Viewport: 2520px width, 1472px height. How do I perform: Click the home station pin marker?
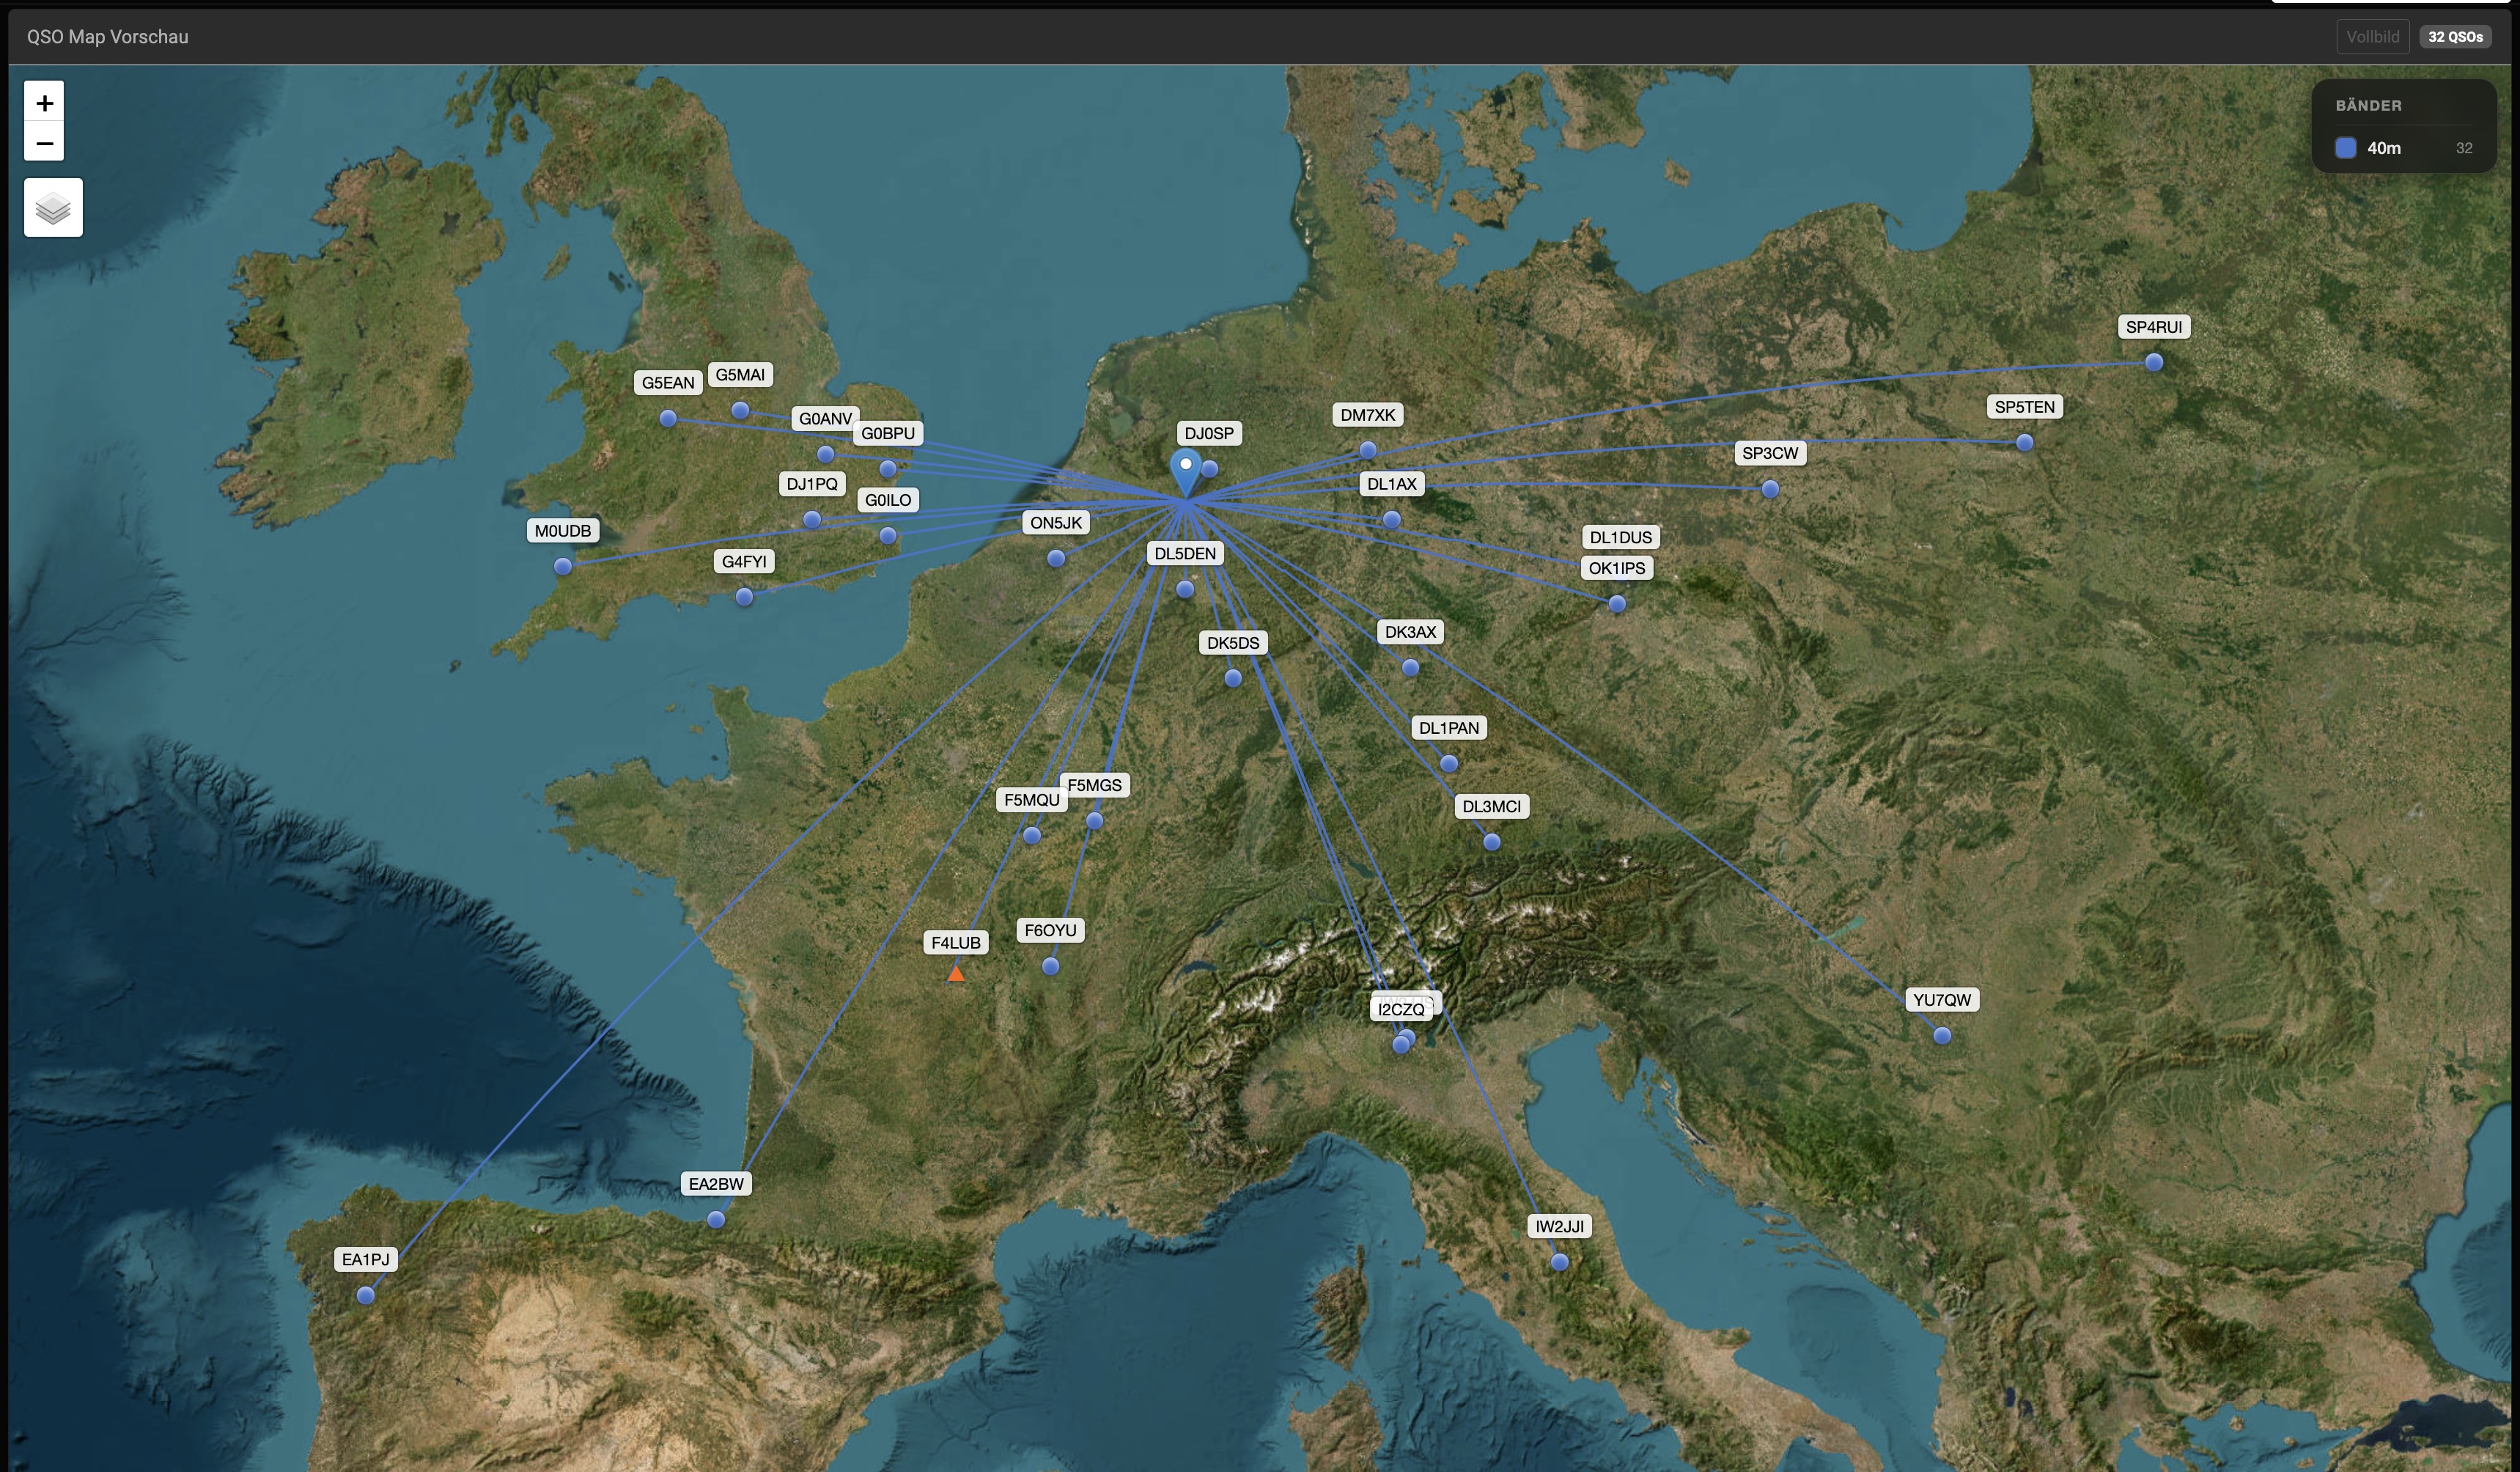tap(1185, 473)
